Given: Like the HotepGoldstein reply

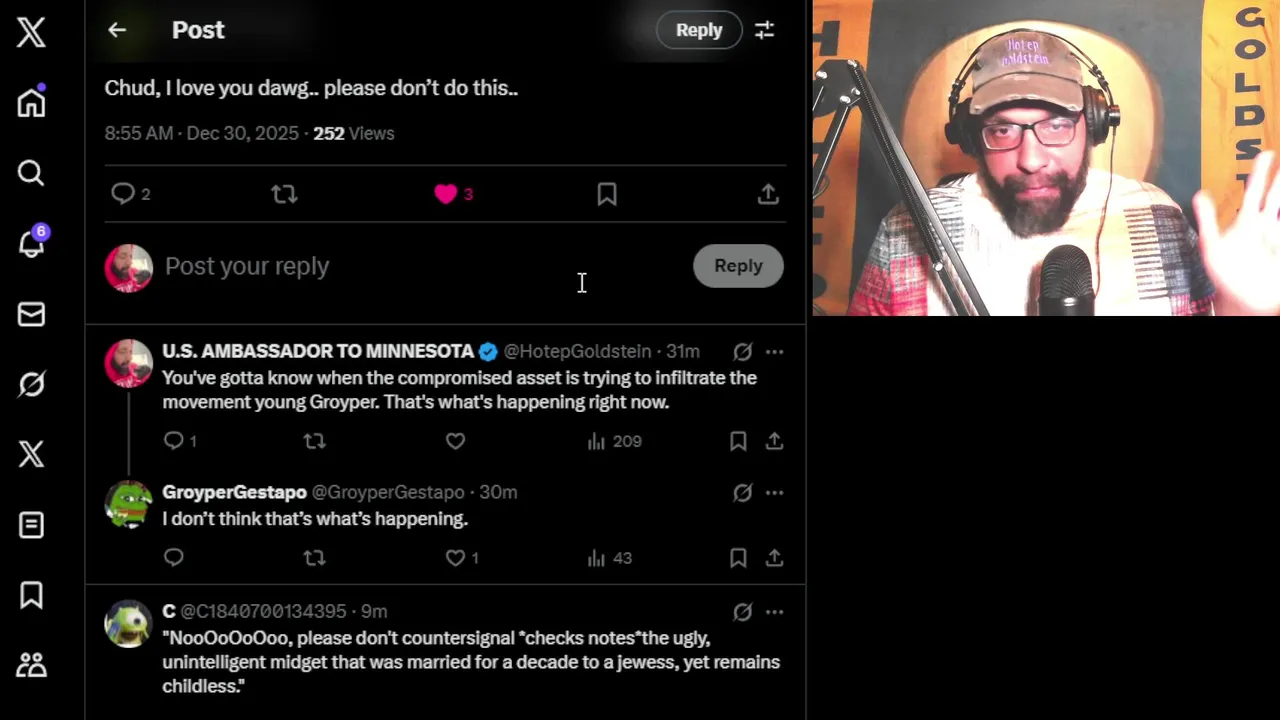Looking at the screenshot, I should point(455,441).
